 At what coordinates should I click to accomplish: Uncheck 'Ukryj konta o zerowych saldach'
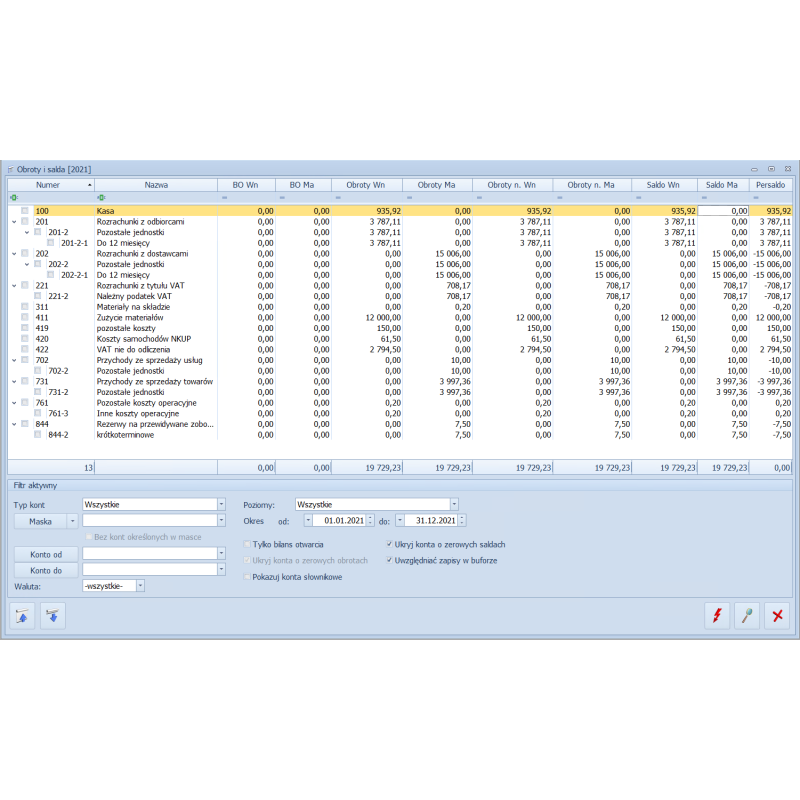(390, 545)
